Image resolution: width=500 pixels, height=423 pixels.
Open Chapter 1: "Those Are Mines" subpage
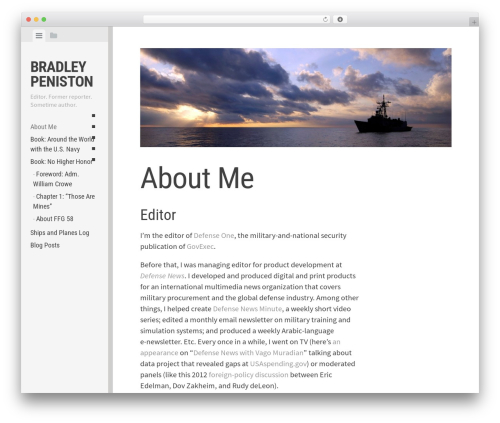click(x=64, y=201)
